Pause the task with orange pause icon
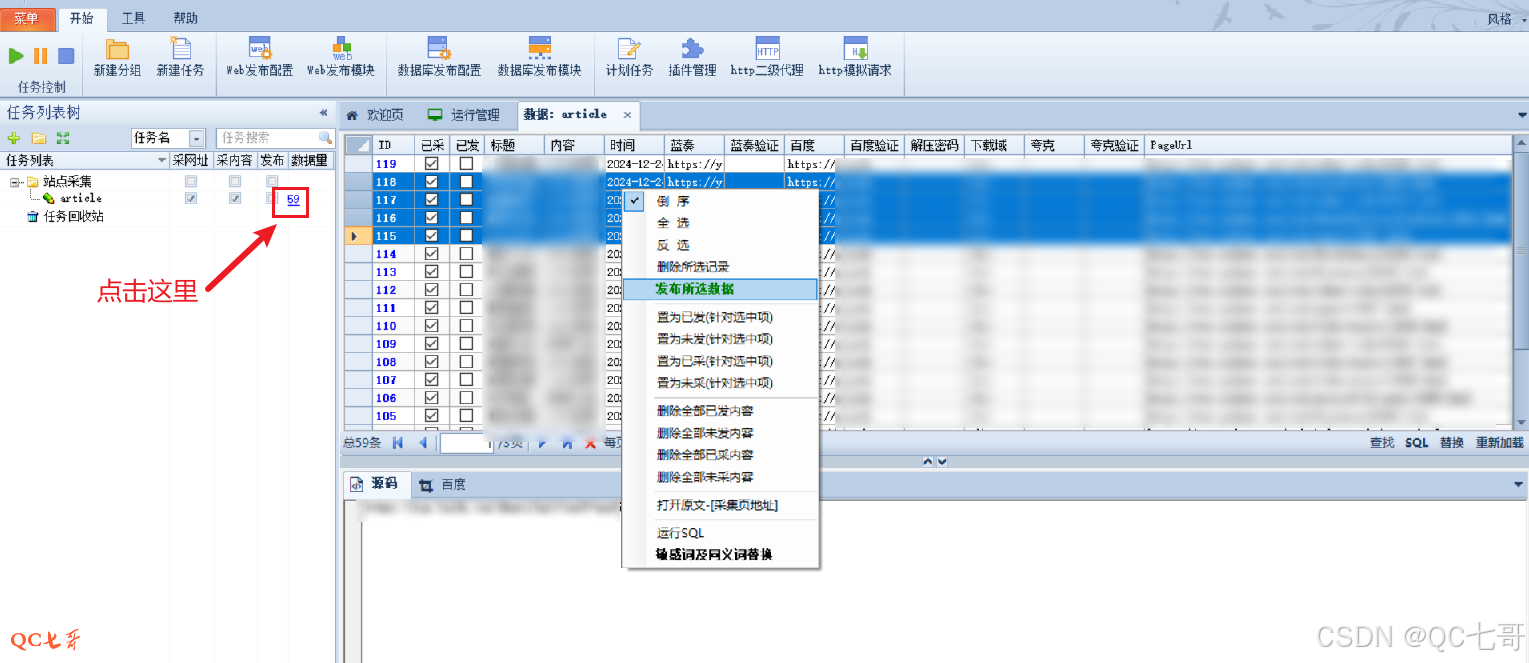The width and height of the screenshot is (1529, 663). click(x=41, y=56)
